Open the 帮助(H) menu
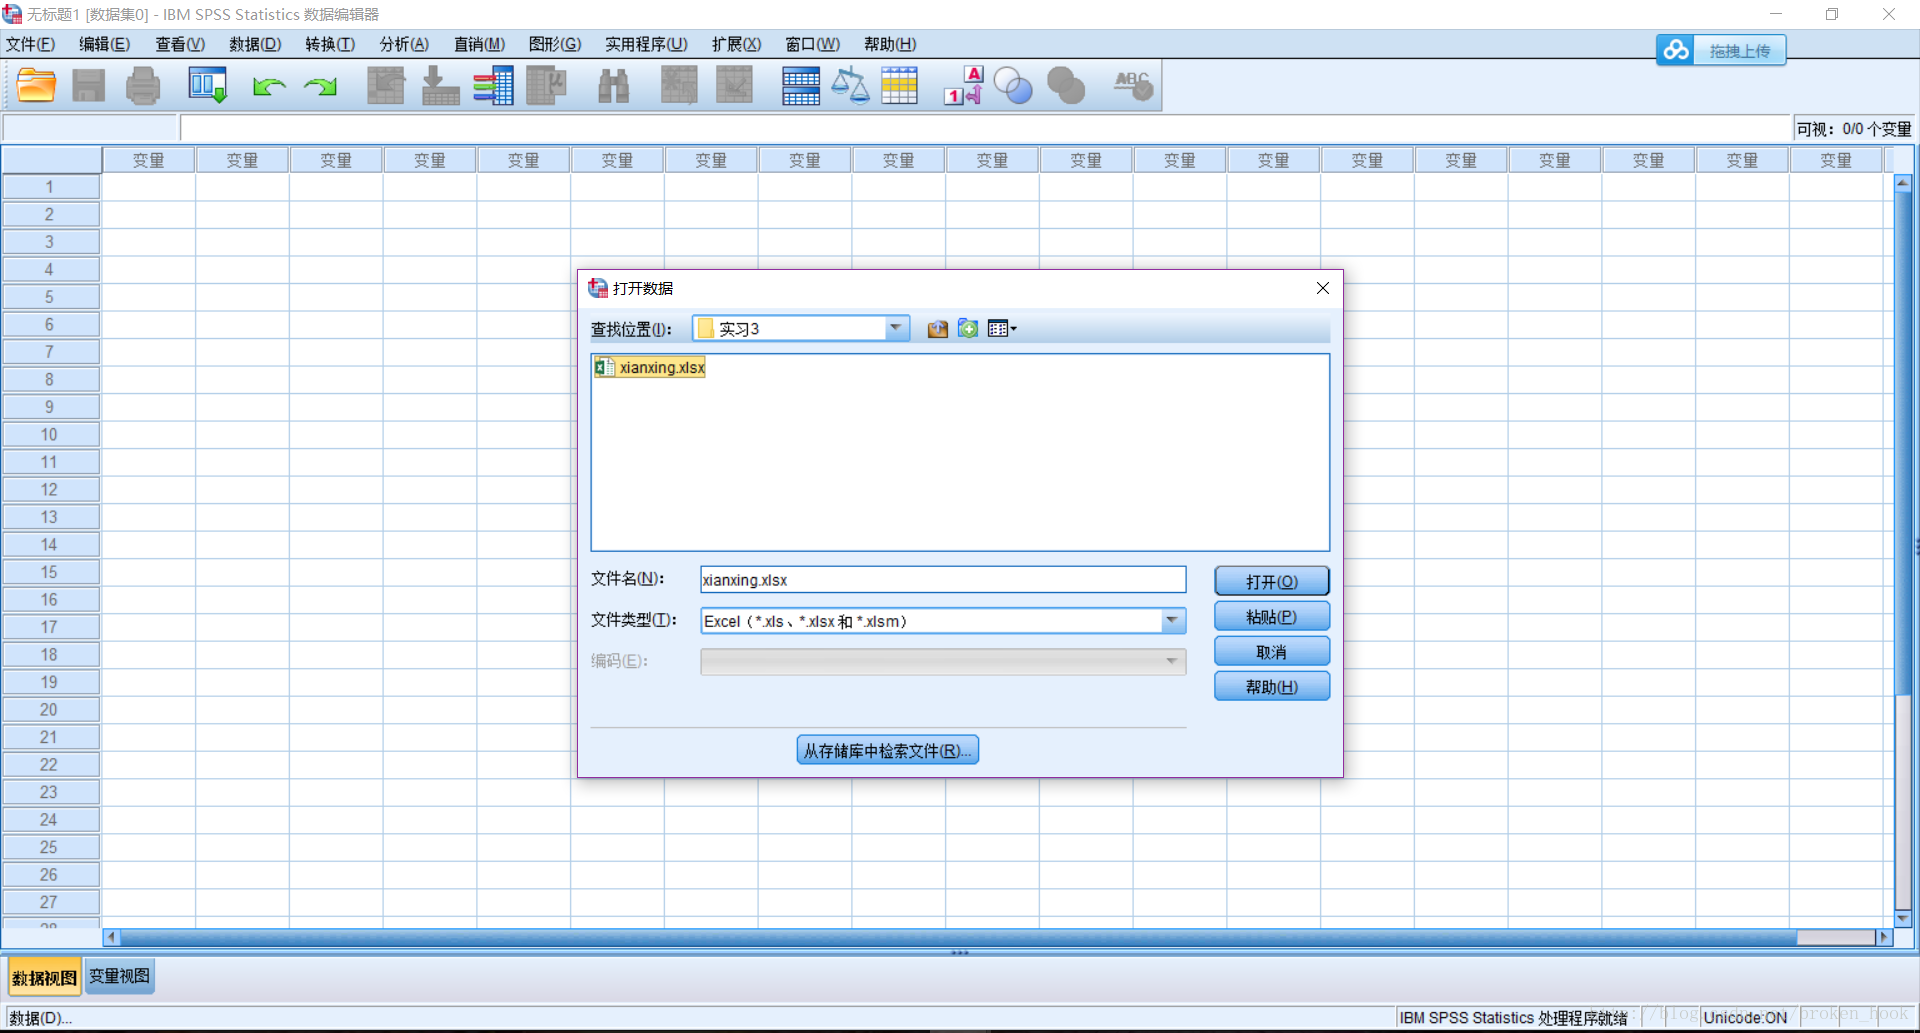 click(890, 44)
